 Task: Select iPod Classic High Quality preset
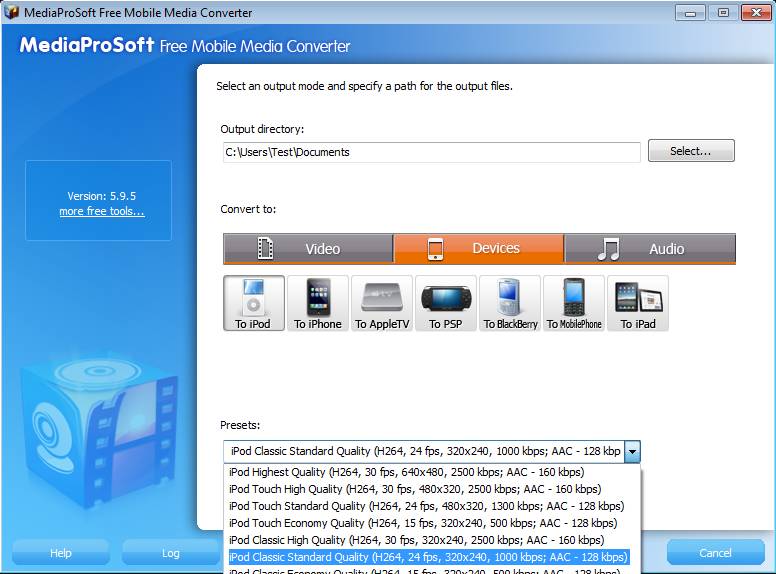[x=416, y=540]
